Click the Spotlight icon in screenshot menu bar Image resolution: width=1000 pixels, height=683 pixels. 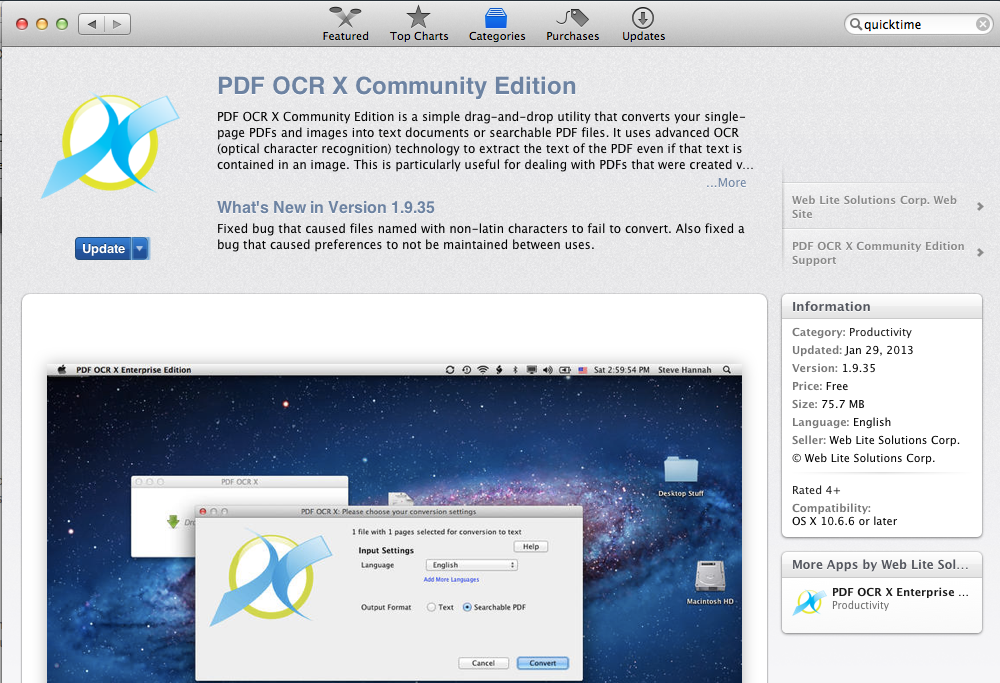pyautogui.click(x=727, y=370)
